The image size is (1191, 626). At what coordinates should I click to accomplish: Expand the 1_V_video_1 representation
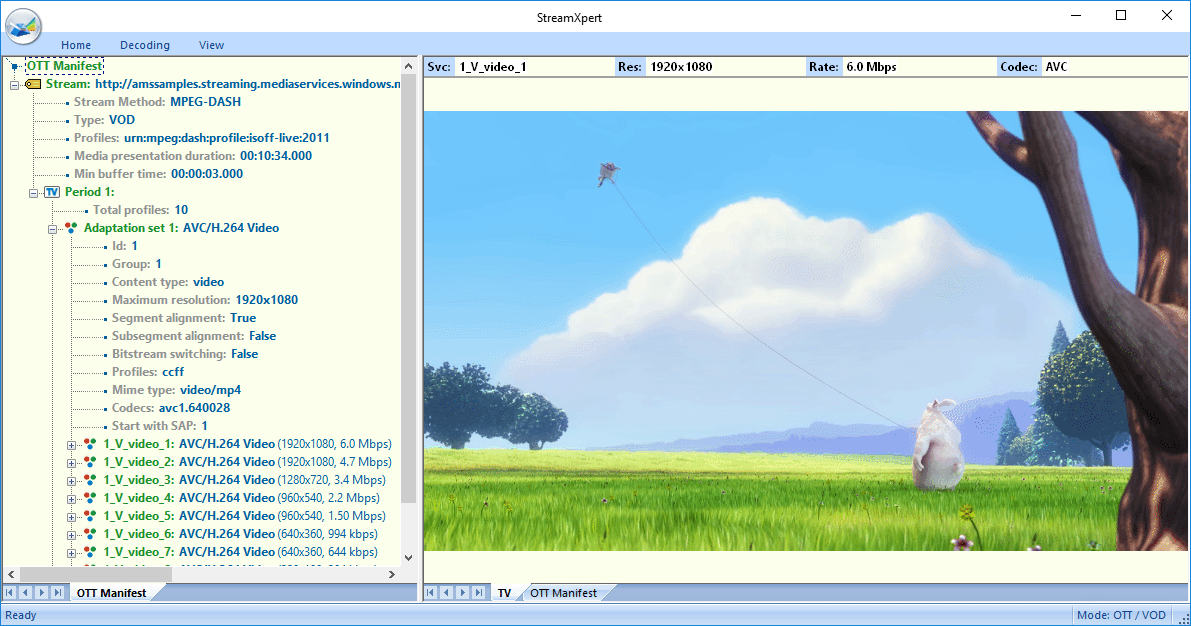coord(71,445)
